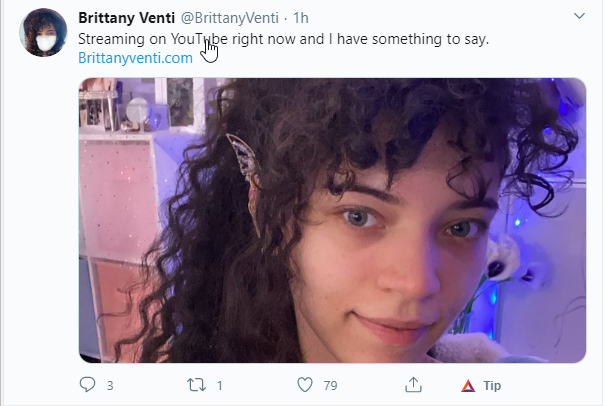The image size is (606, 406).
Task: Expand the tweet options chevron
Action: pos(579,16)
